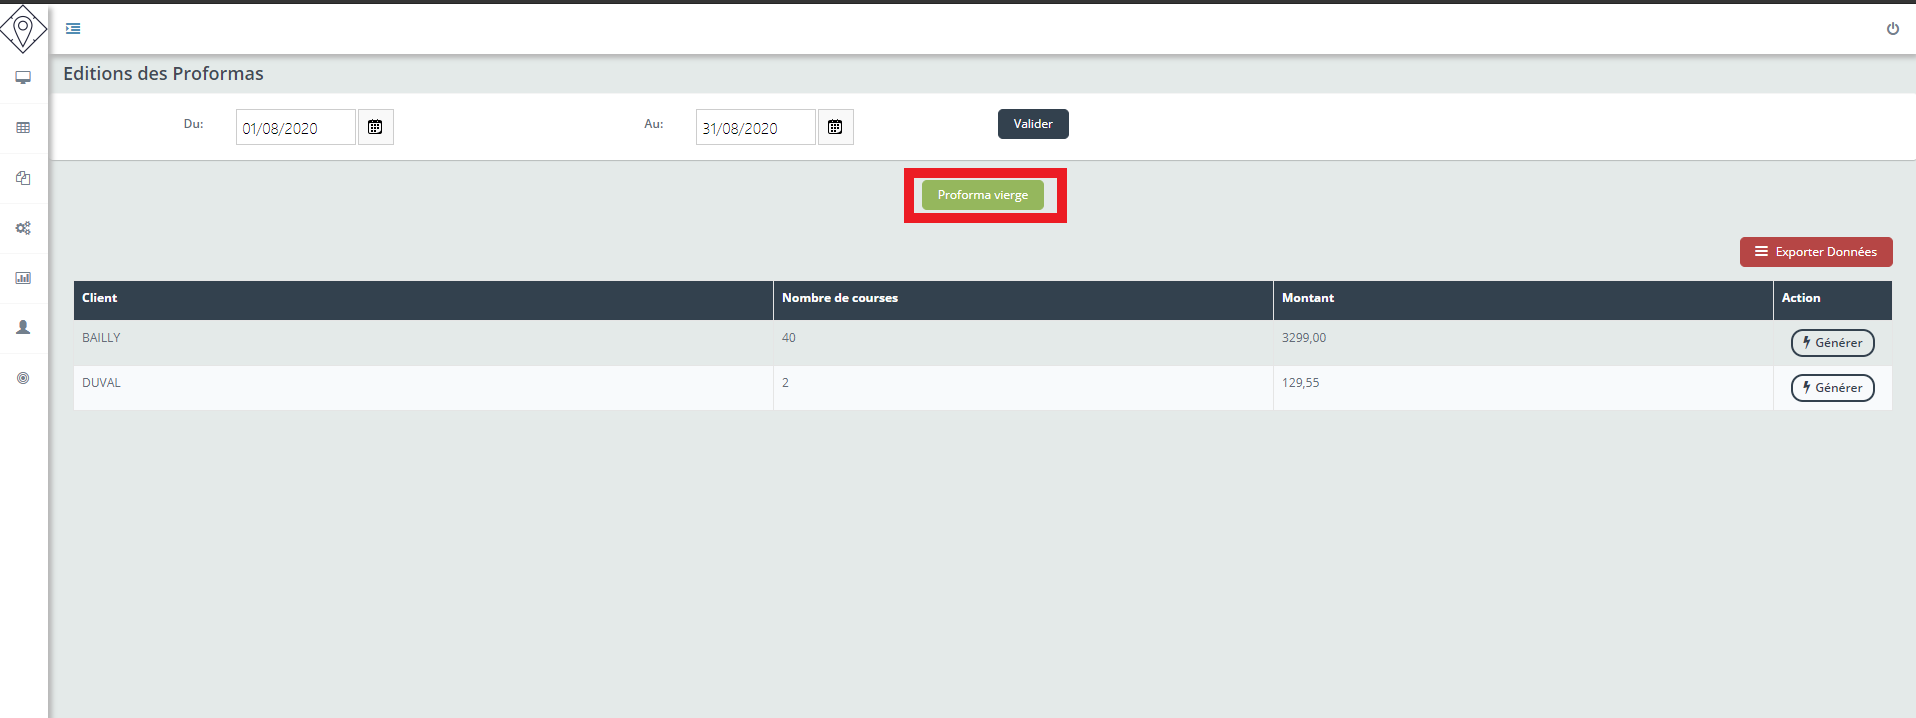Click the Au end date field
The width and height of the screenshot is (1916, 718).
pyautogui.click(x=755, y=128)
